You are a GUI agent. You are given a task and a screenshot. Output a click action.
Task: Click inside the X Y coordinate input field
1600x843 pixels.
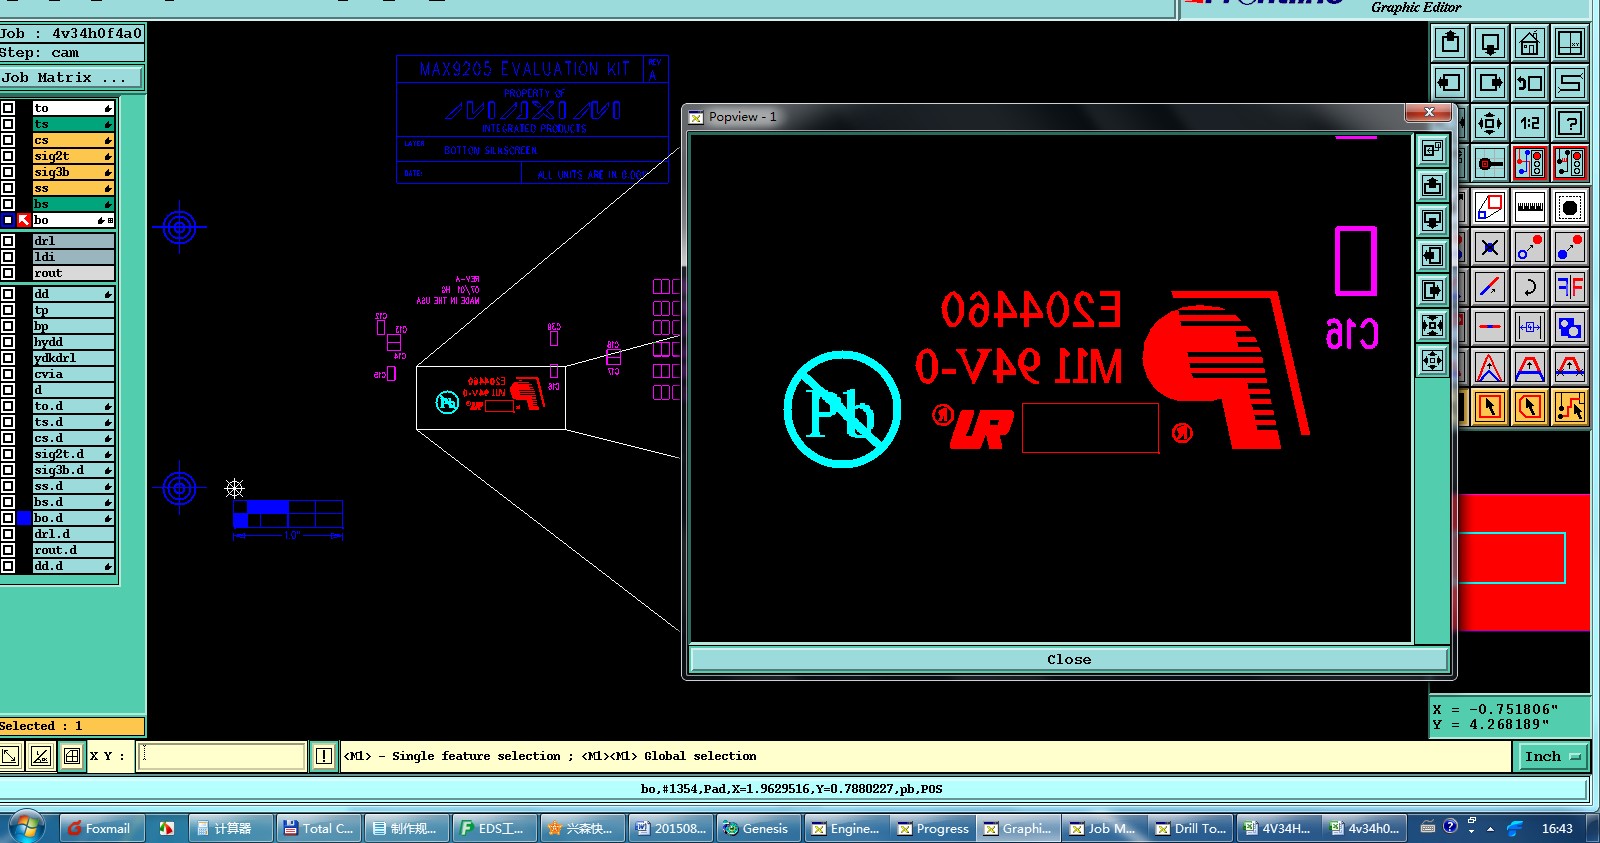(x=222, y=756)
